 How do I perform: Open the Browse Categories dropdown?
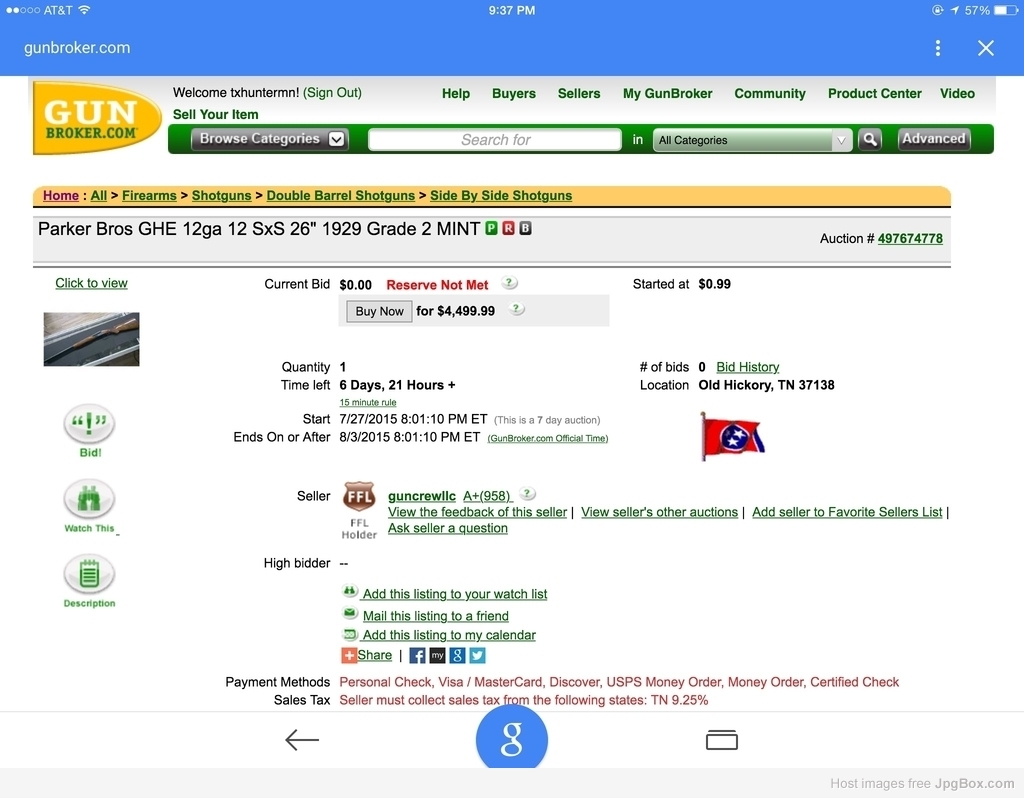pos(269,138)
